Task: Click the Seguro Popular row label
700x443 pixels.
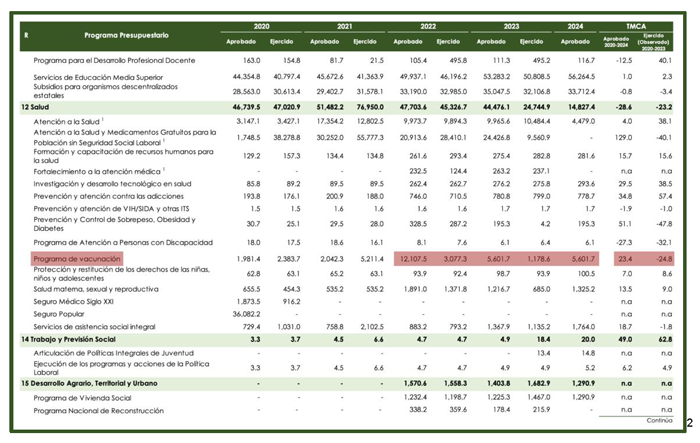Action: 61,313
